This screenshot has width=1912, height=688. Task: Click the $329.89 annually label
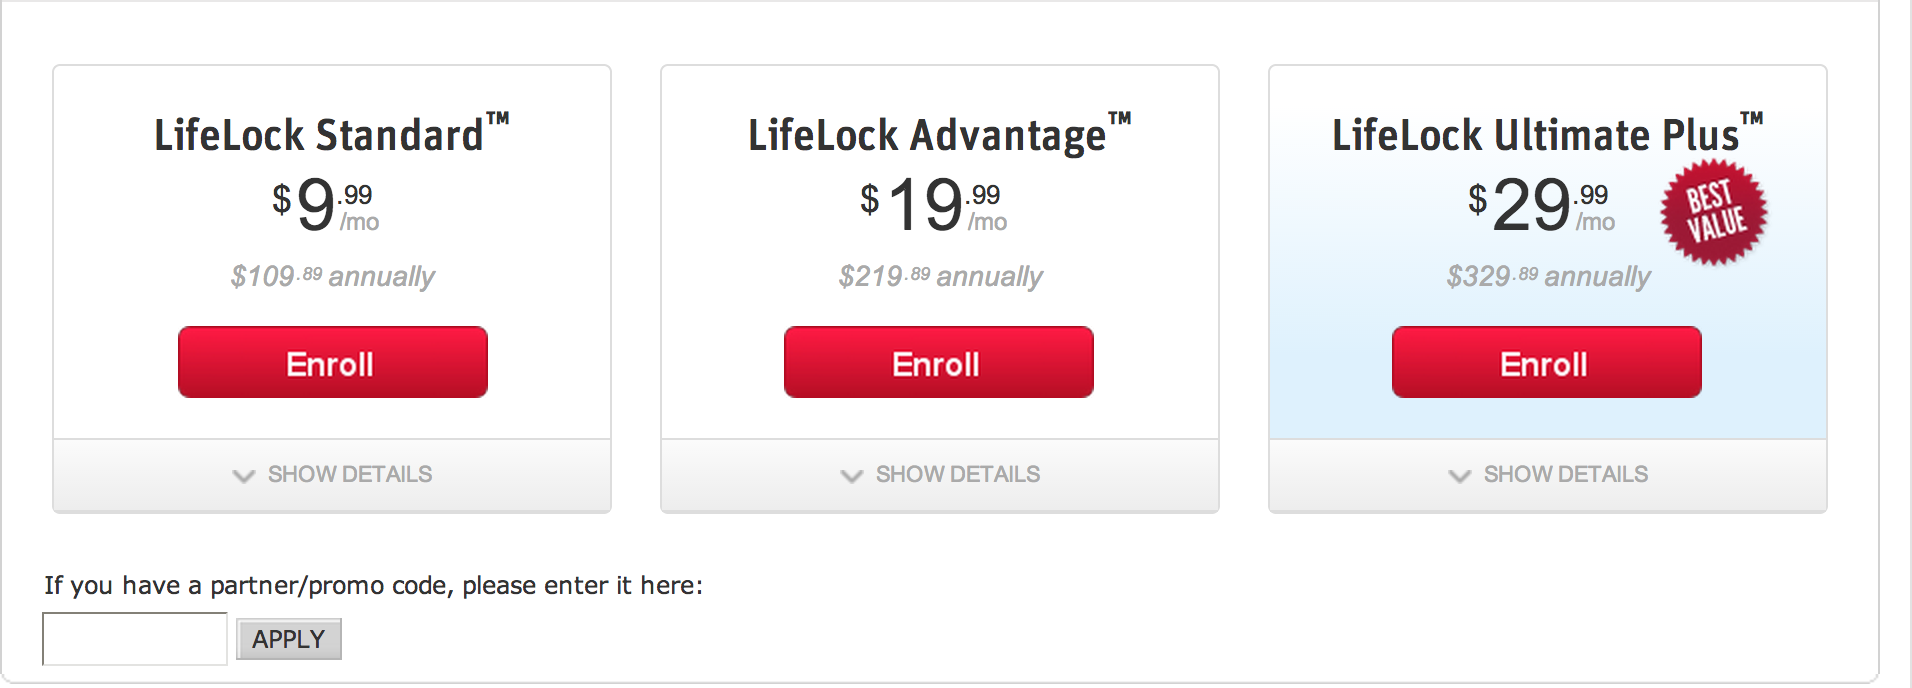(1548, 276)
